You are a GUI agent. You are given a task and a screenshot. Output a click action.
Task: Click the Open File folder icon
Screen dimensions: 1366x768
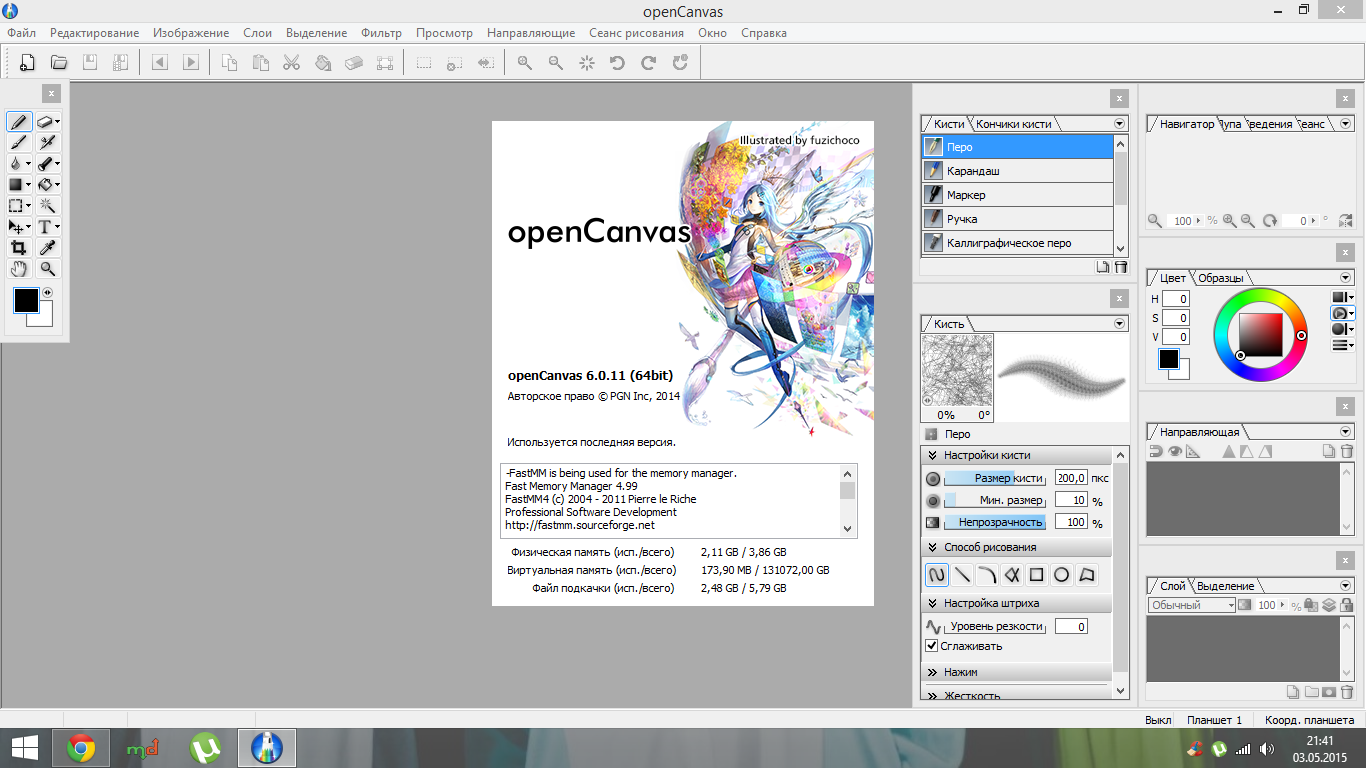click(59, 63)
